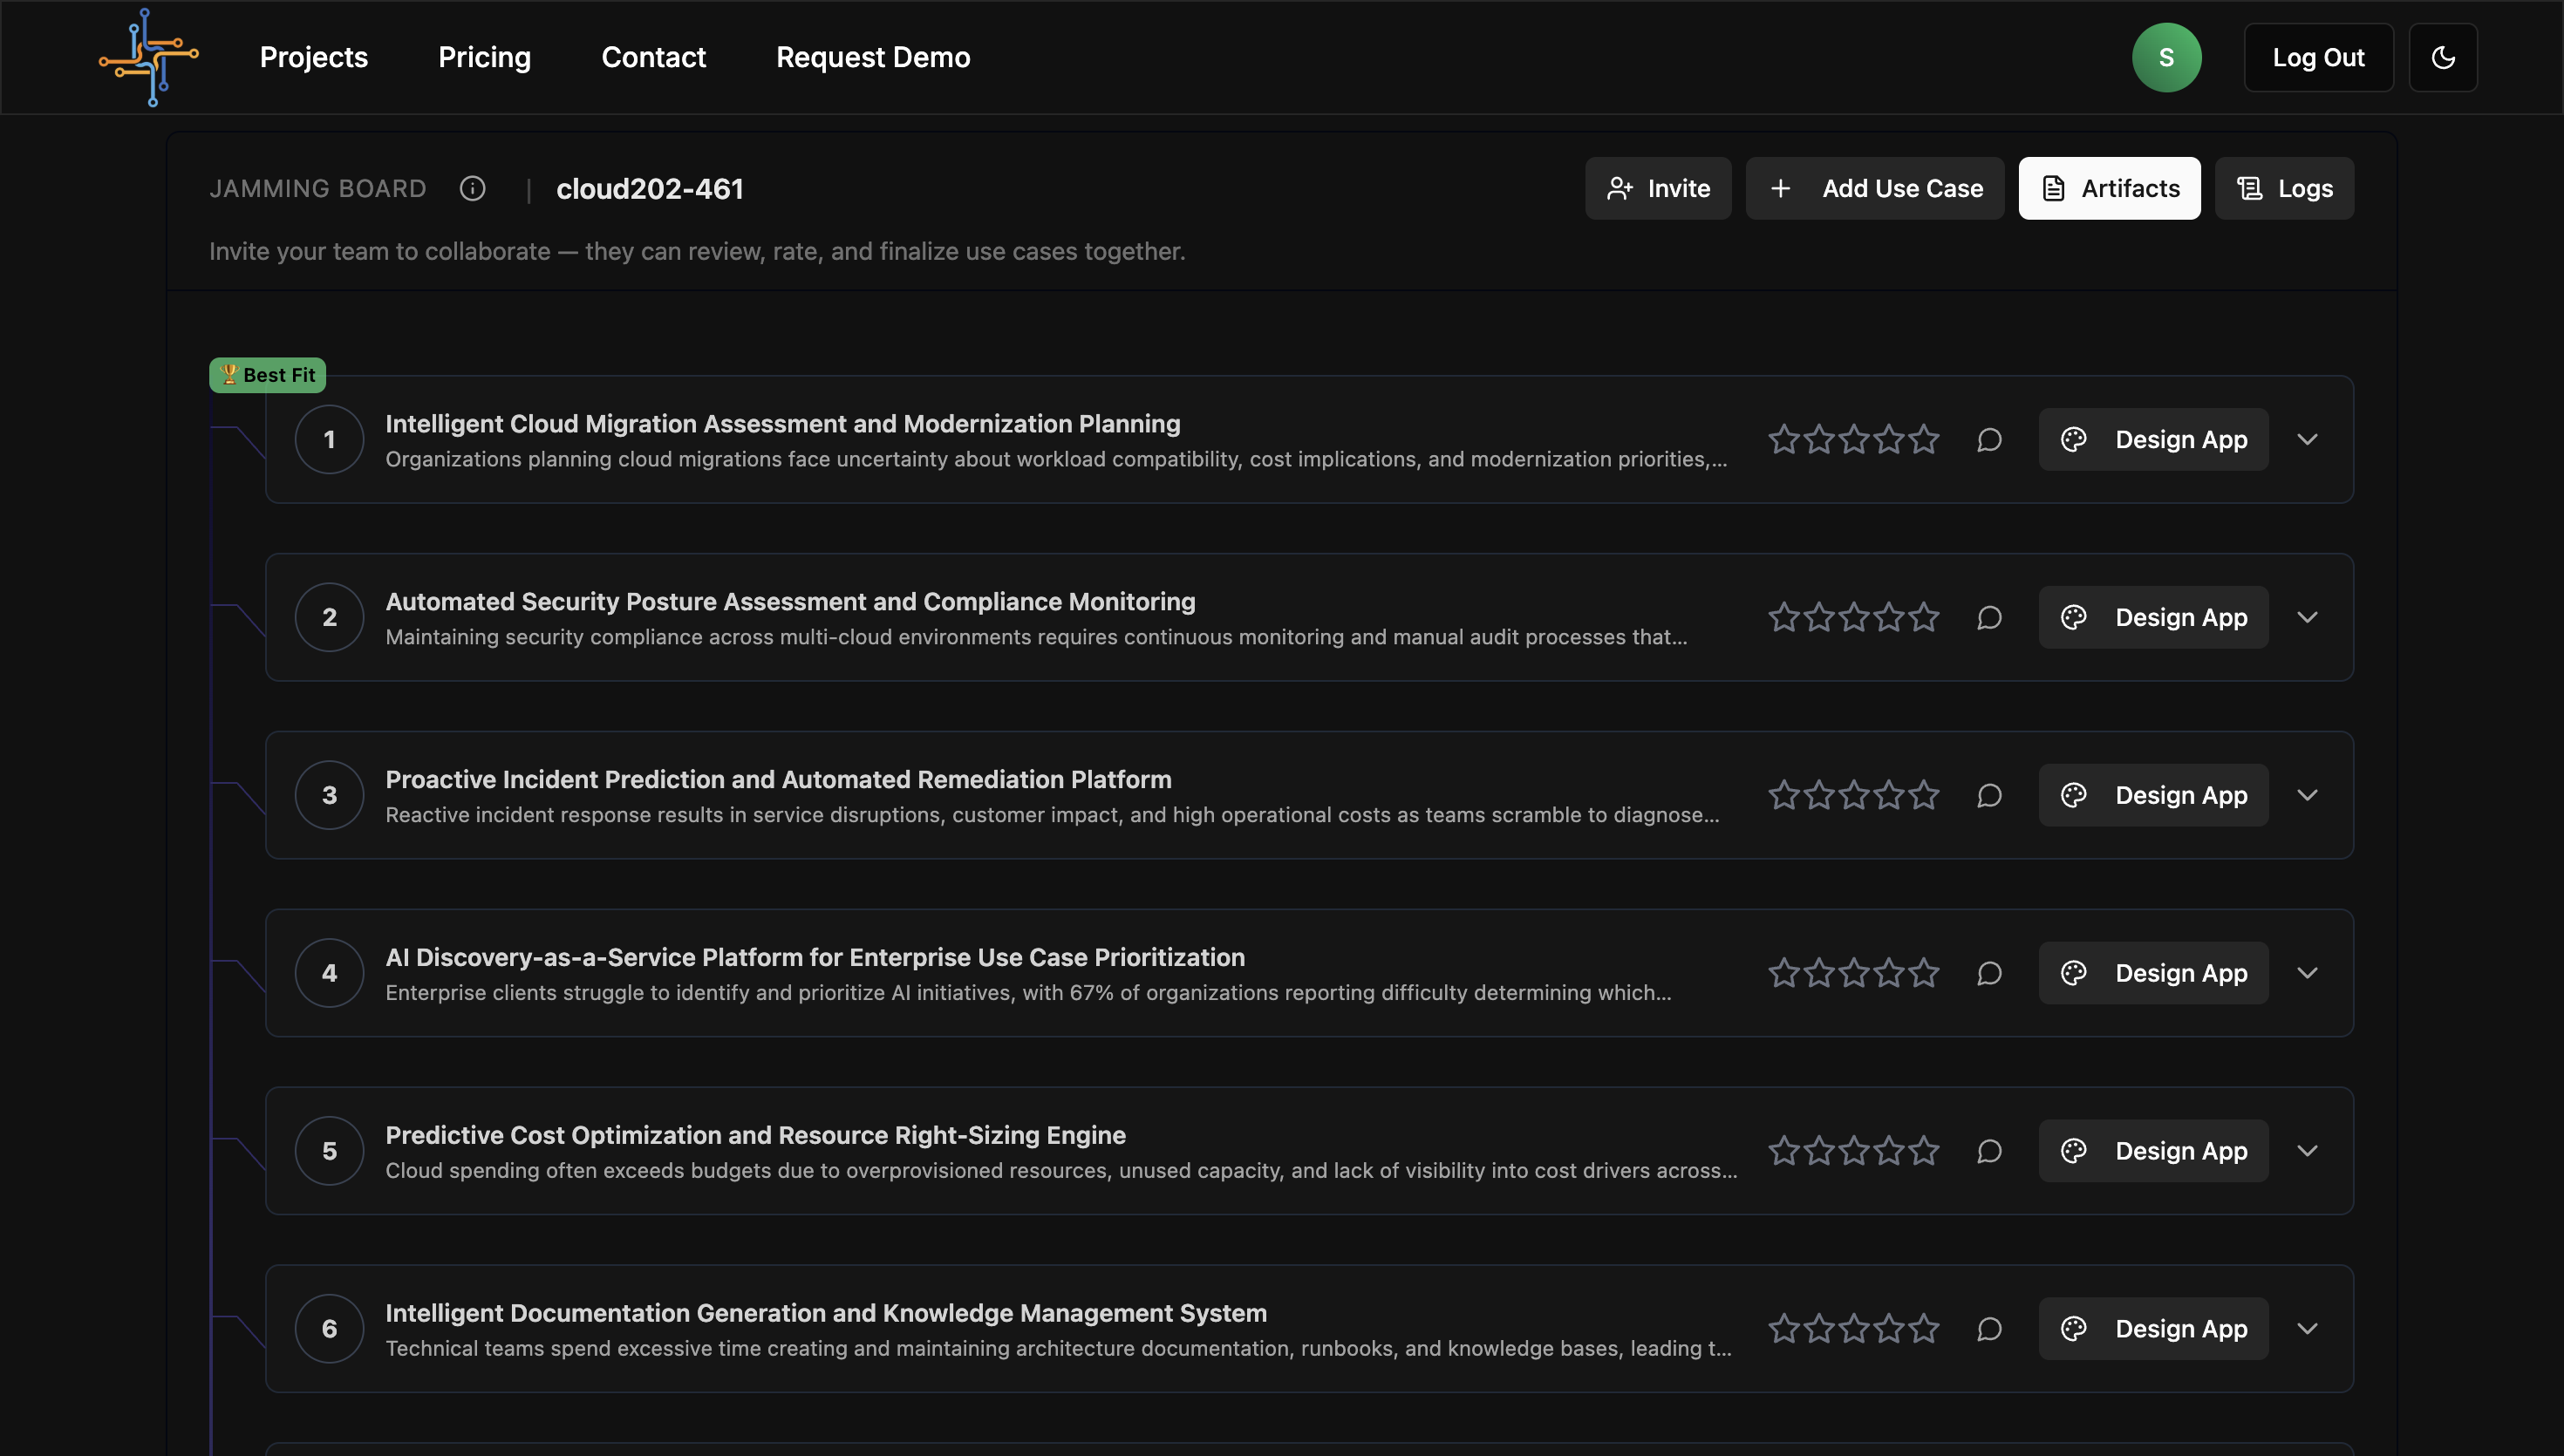This screenshot has height=1456, width=2564.
Task: Open comments for the Cloud Migration use case
Action: [1989, 440]
